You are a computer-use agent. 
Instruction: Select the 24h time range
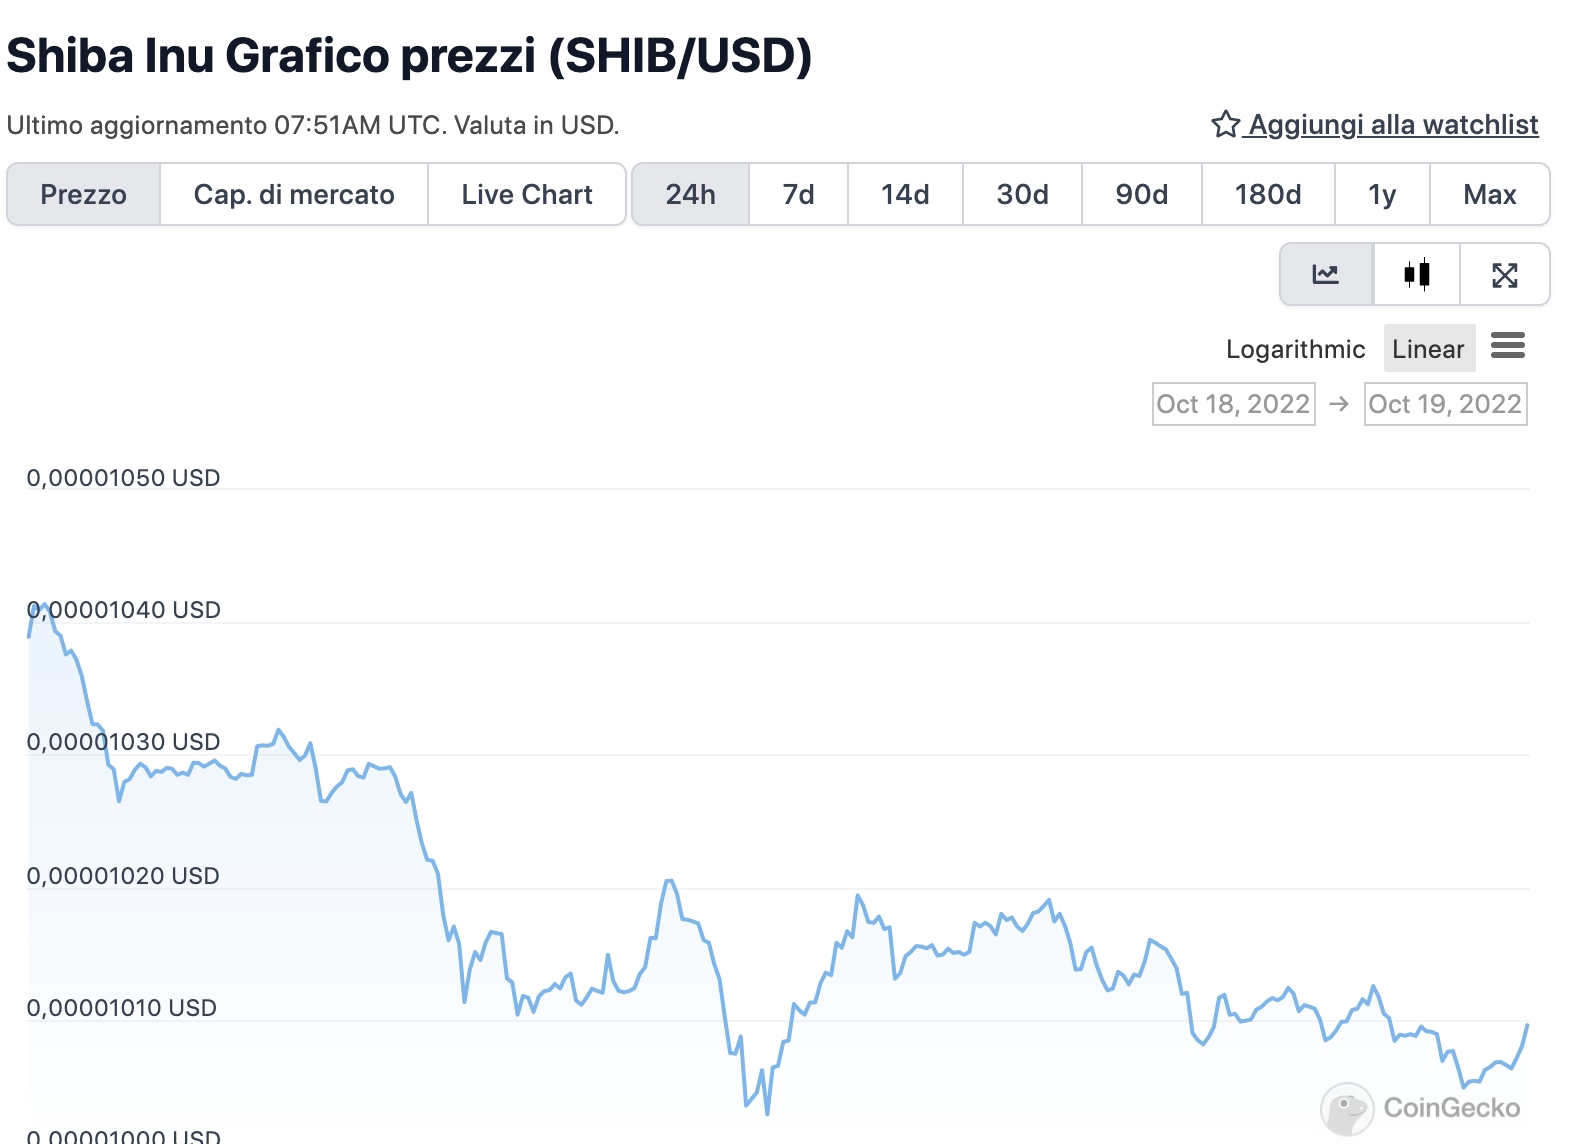coord(691,194)
